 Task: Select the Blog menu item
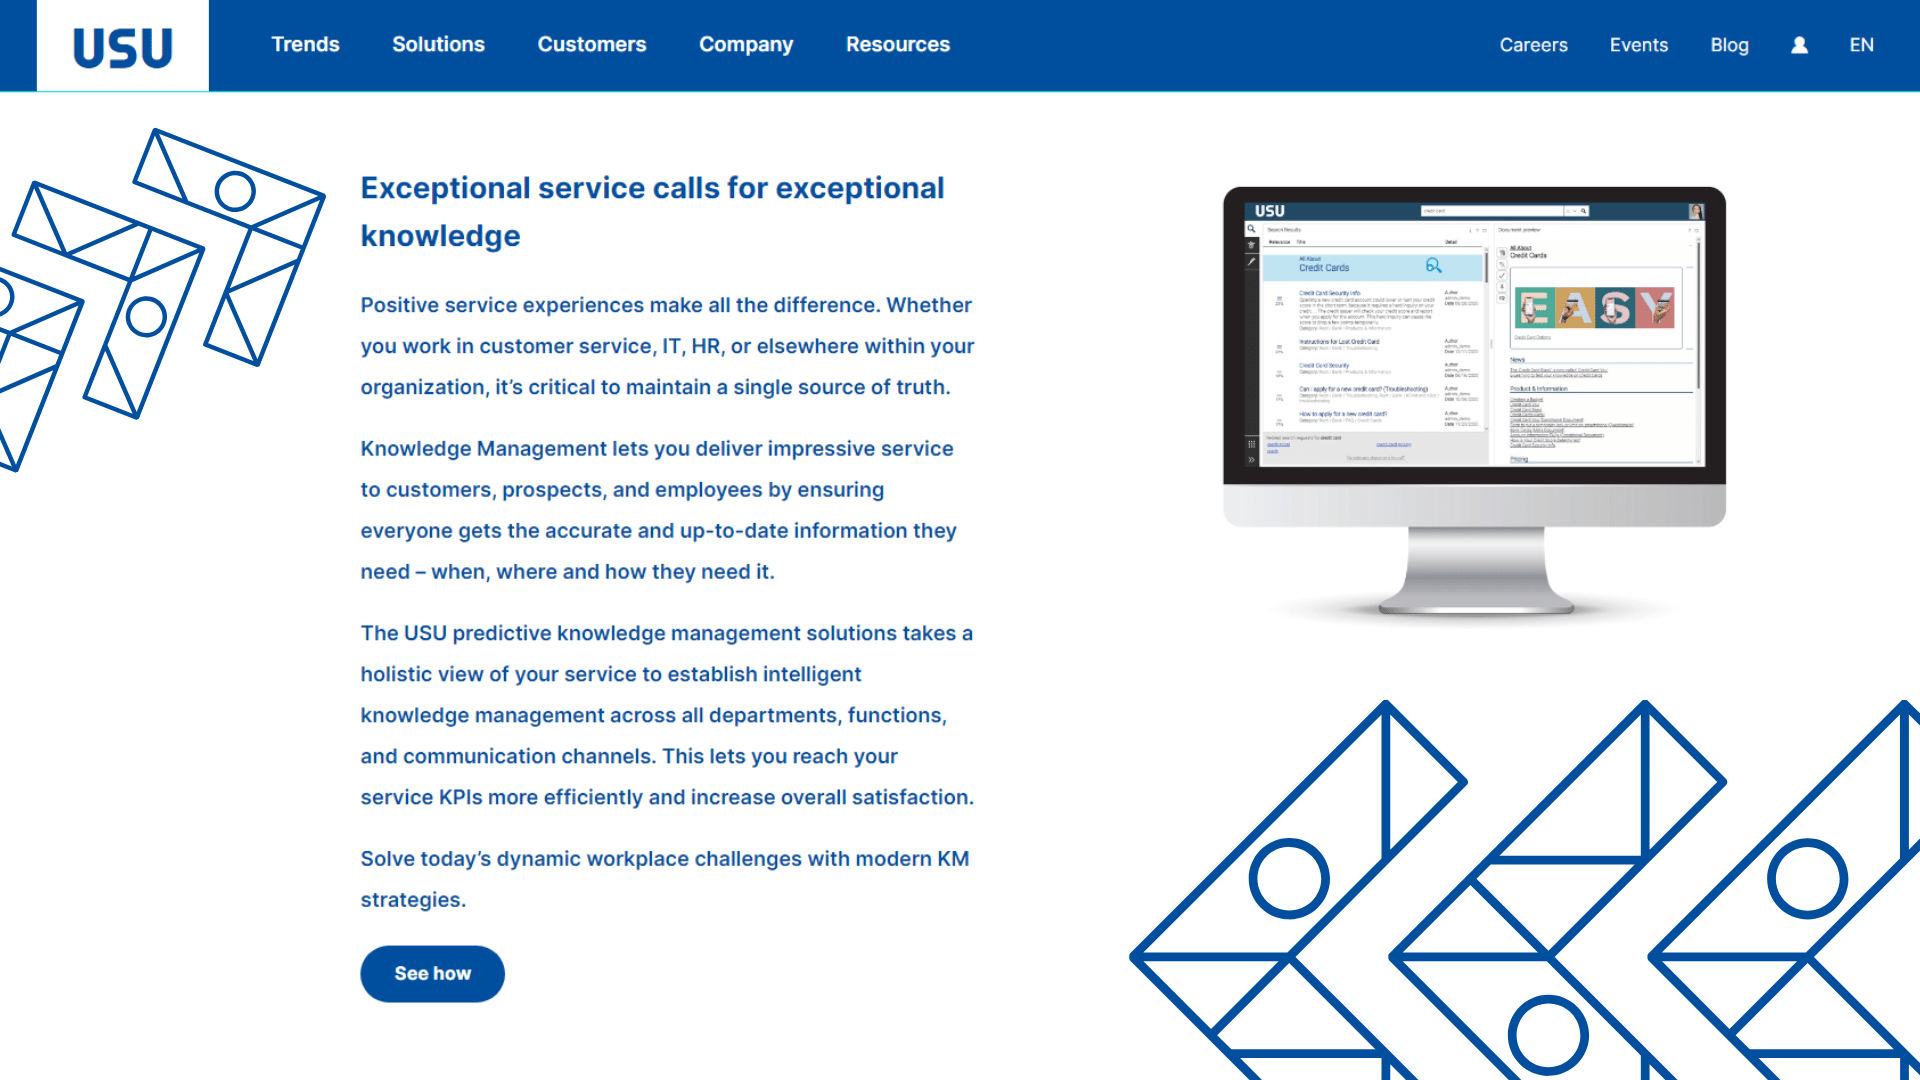(x=1729, y=44)
